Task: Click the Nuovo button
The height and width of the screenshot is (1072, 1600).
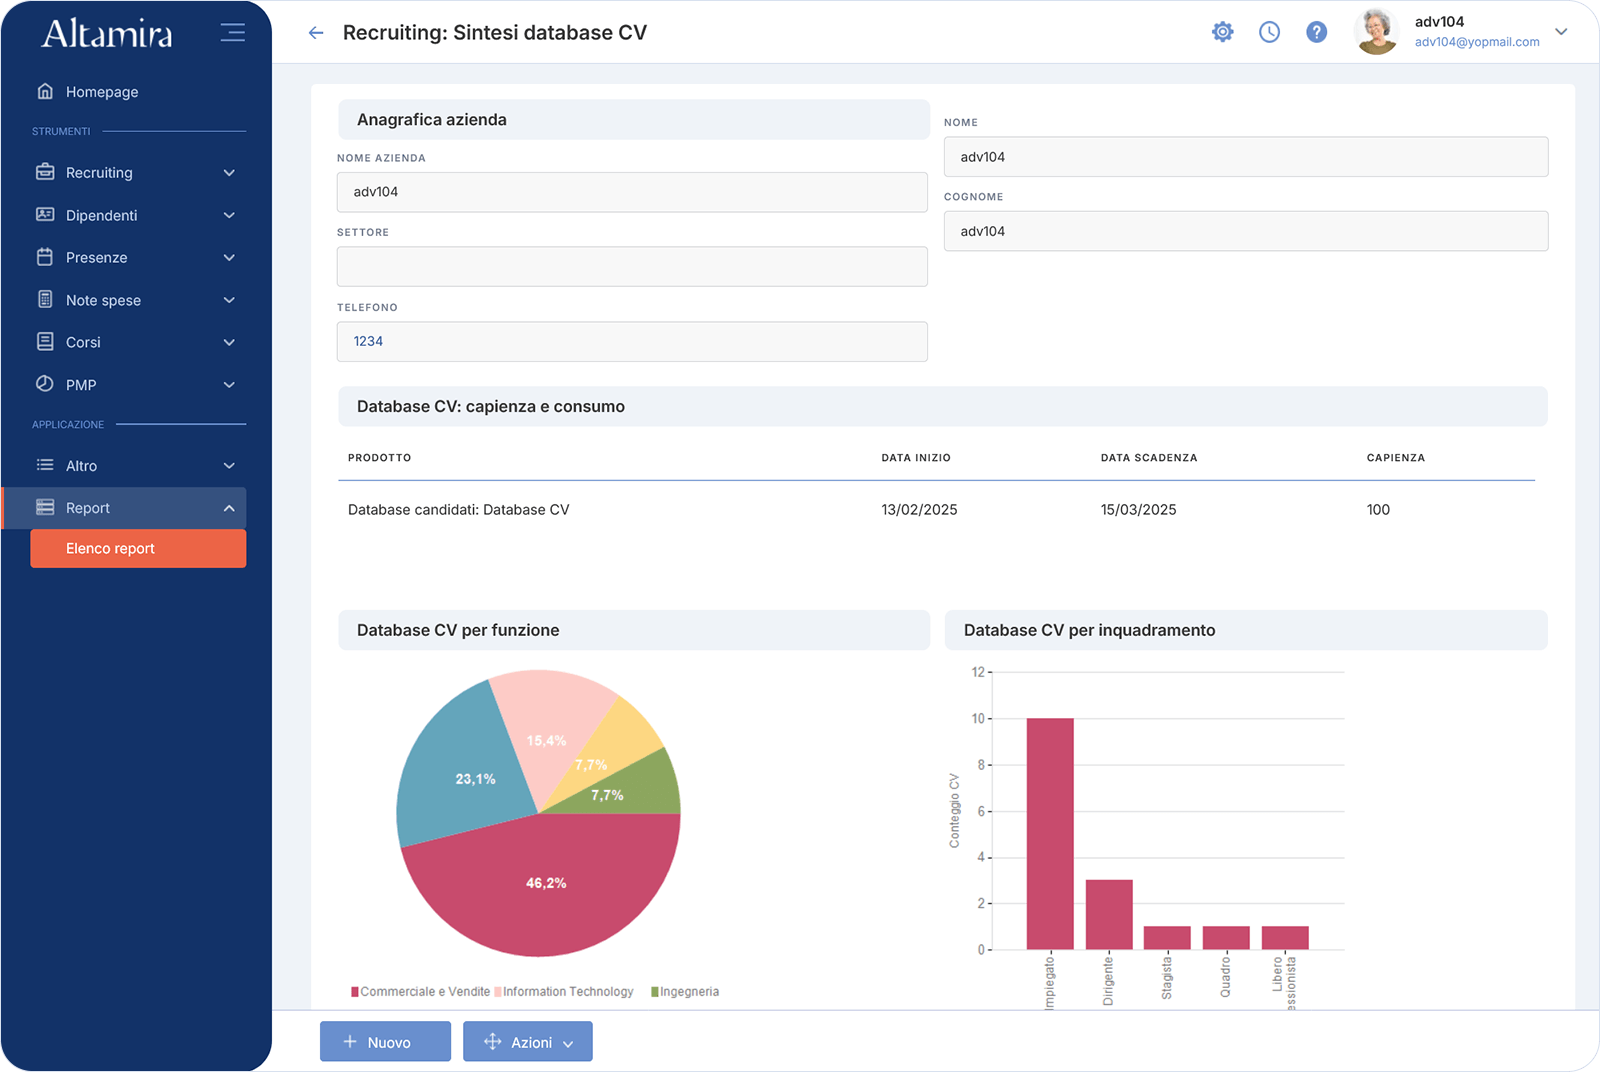Action: click(x=385, y=1042)
